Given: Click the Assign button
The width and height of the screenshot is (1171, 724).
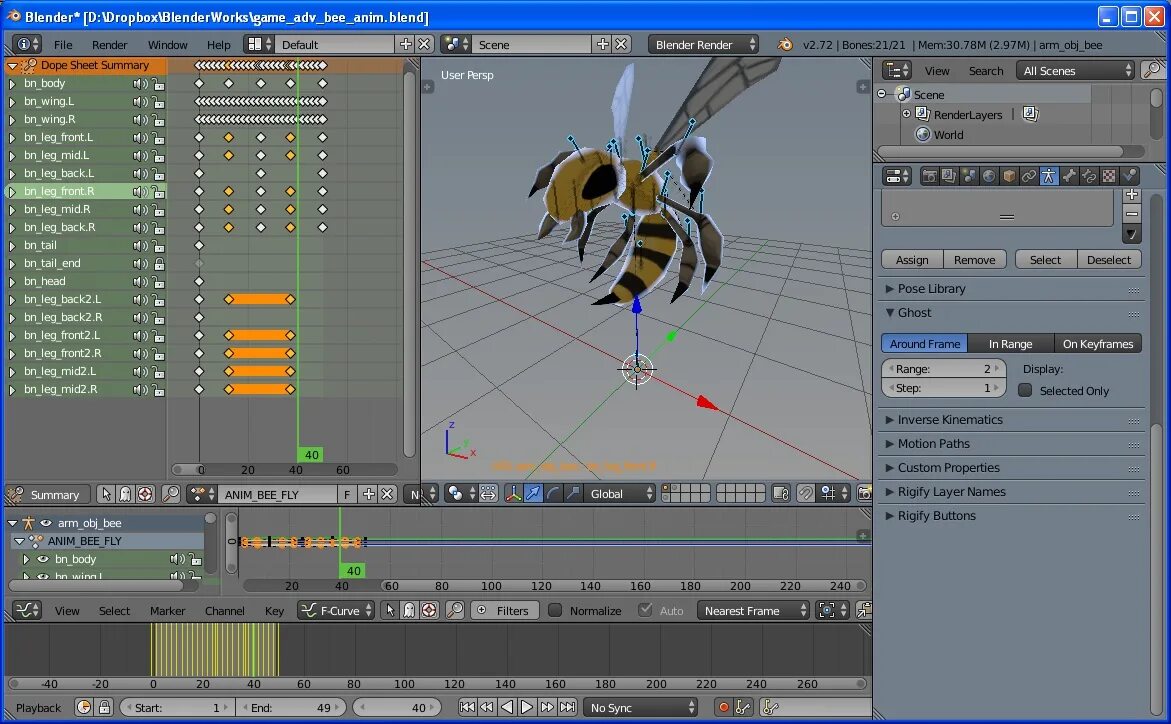Looking at the screenshot, I should (x=912, y=259).
